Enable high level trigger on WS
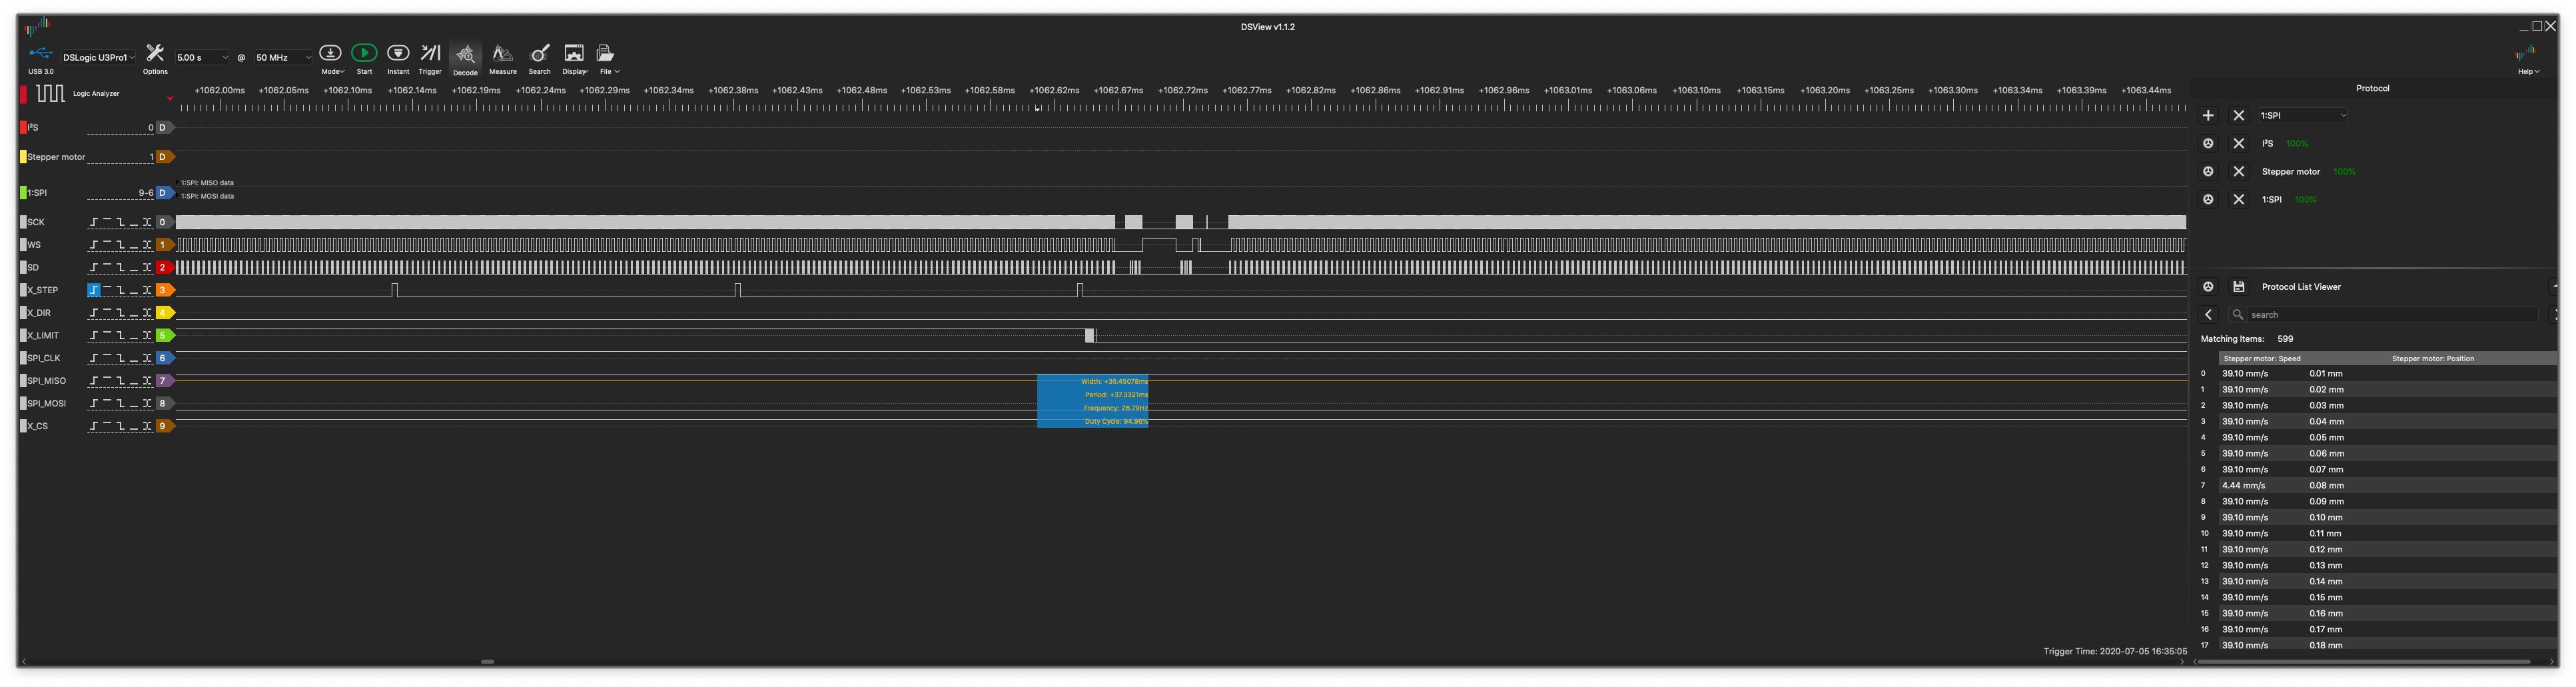The image size is (2576, 687). pos(107,245)
